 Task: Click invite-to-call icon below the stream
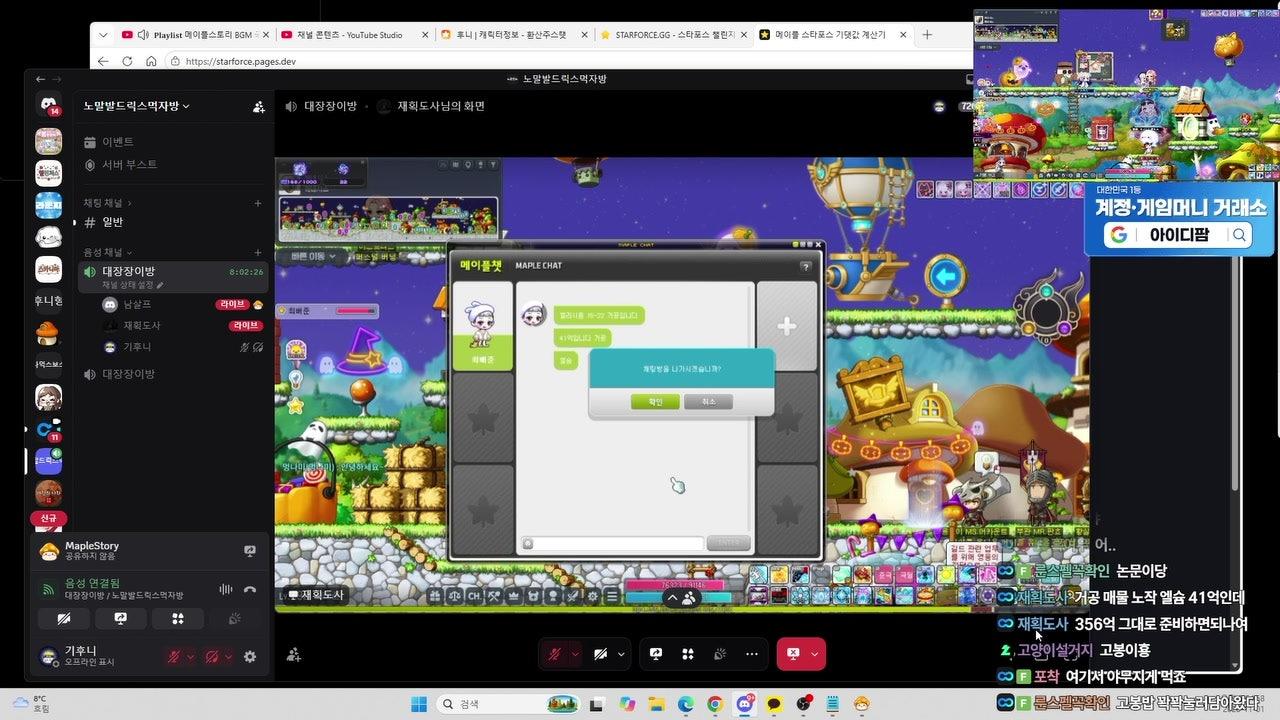pyautogui.click(x=294, y=654)
